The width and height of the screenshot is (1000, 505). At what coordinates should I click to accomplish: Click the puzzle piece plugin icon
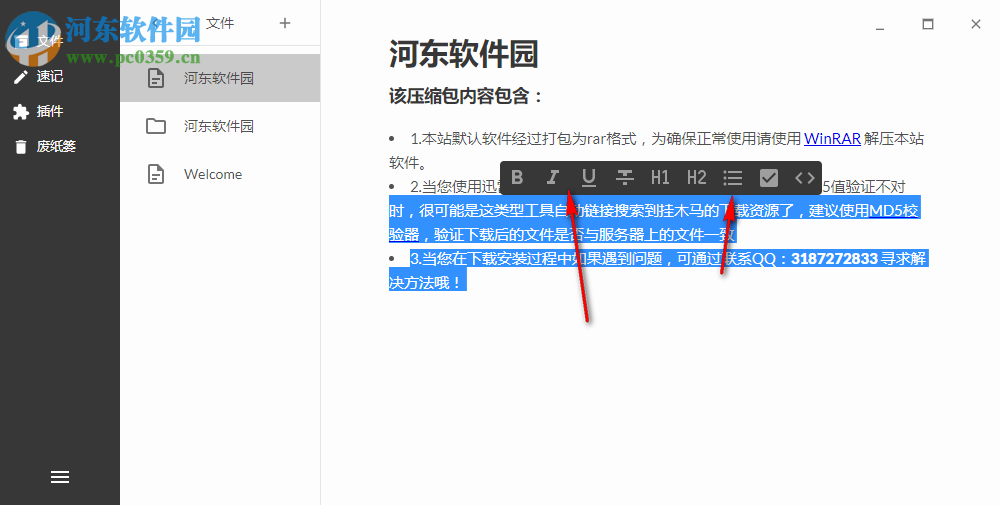(21, 112)
